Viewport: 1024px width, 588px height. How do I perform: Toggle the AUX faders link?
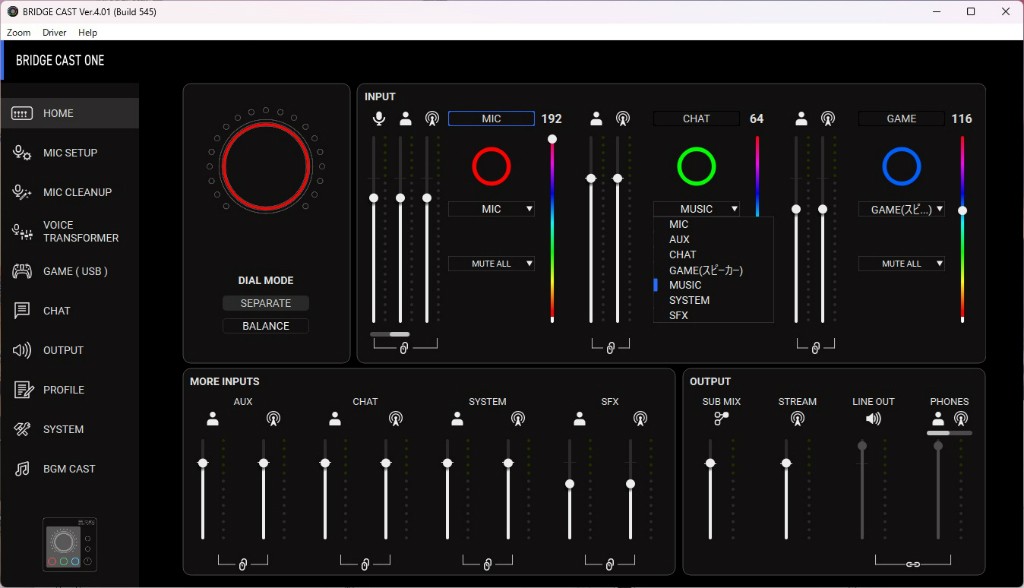coord(242,564)
